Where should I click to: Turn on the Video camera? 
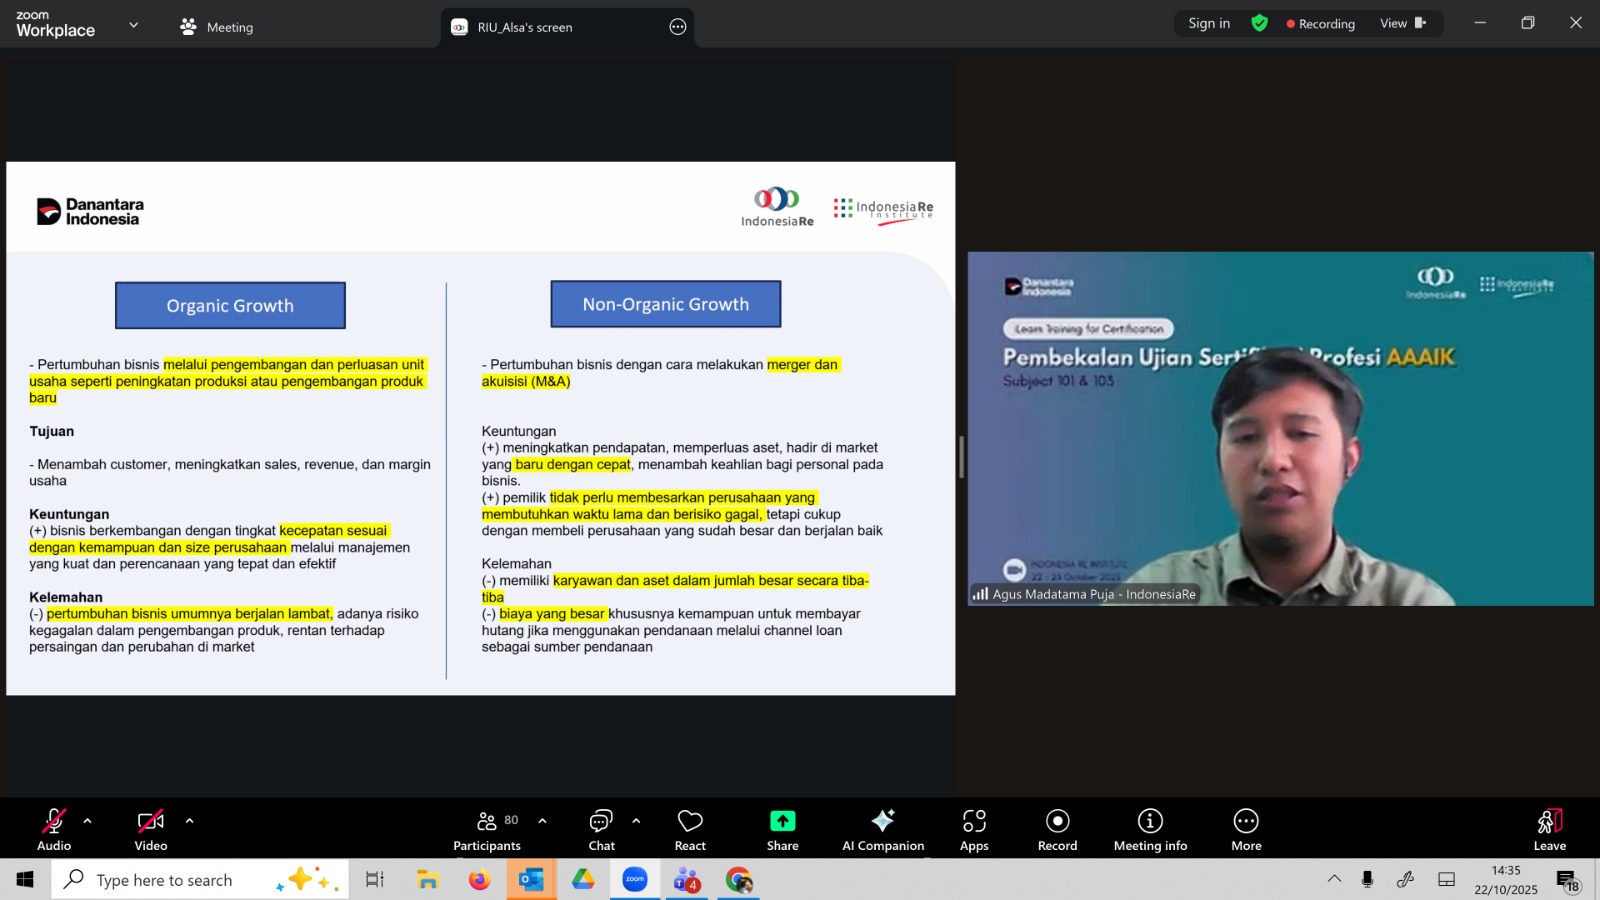(151, 830)
